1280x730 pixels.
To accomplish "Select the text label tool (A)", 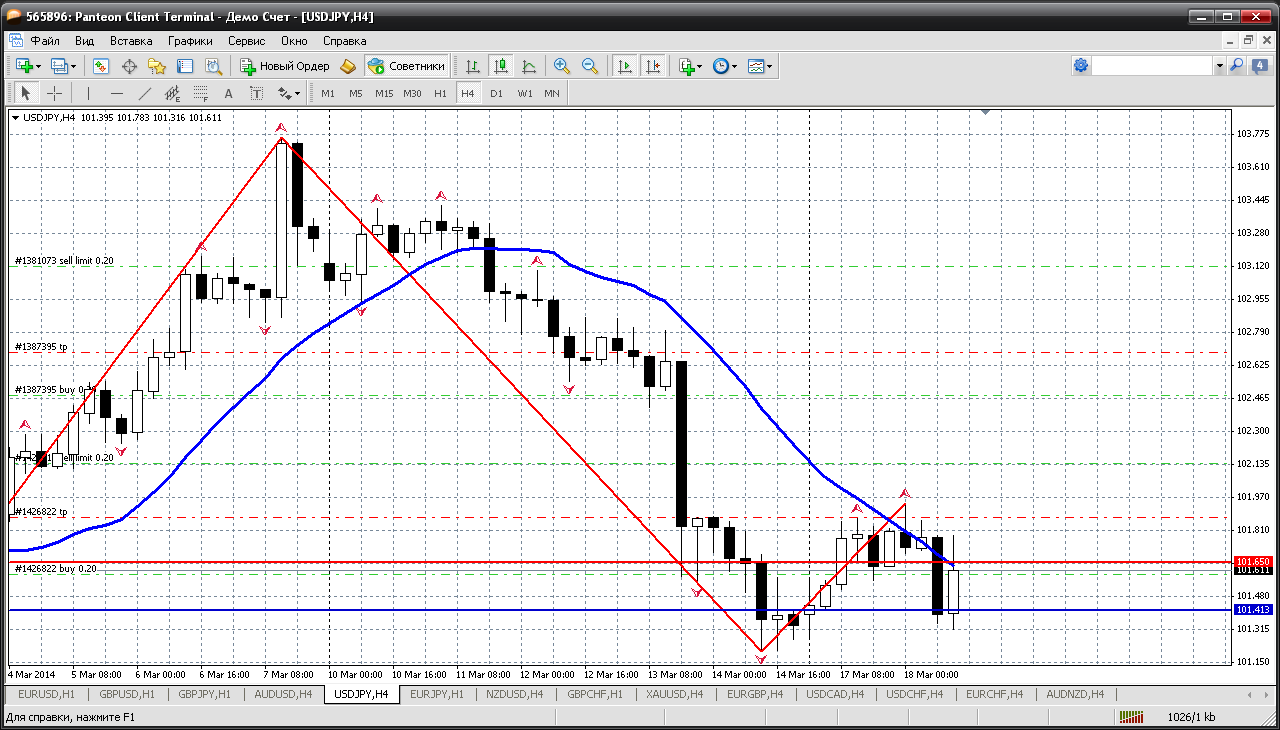I will (228, 93).
